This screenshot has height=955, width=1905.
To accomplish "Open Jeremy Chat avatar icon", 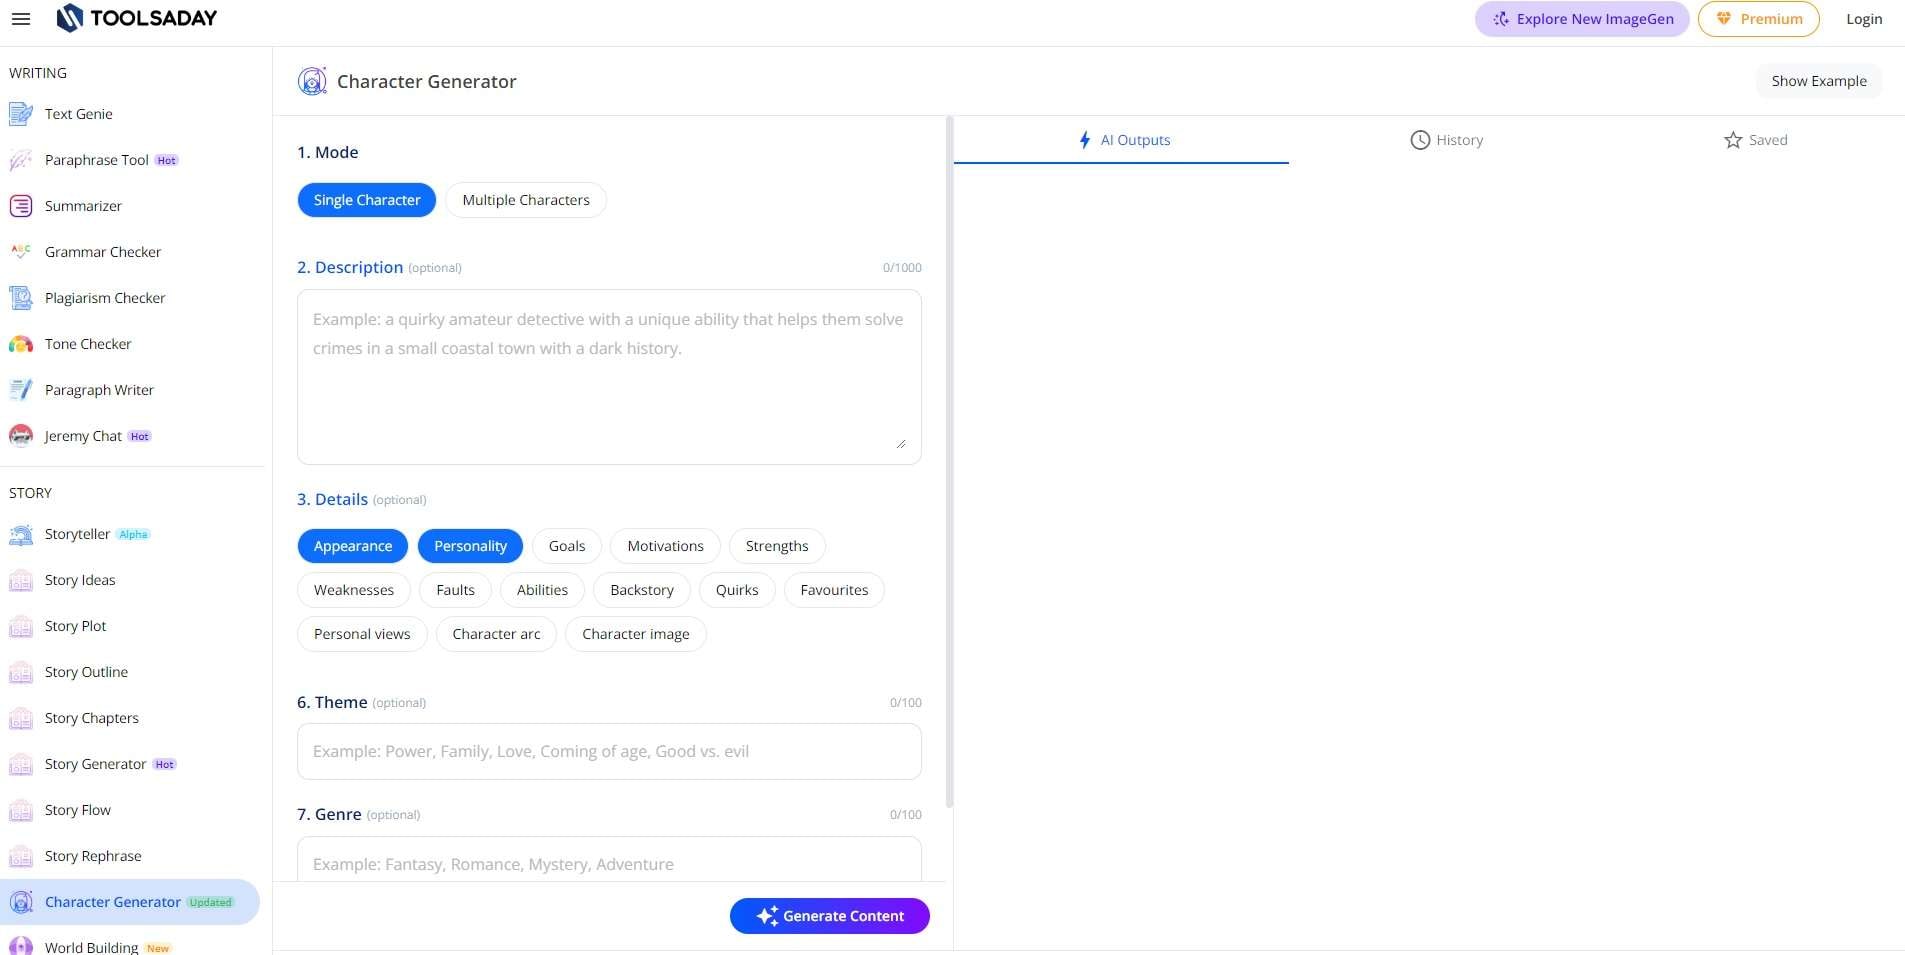I will tap(21, 436).
